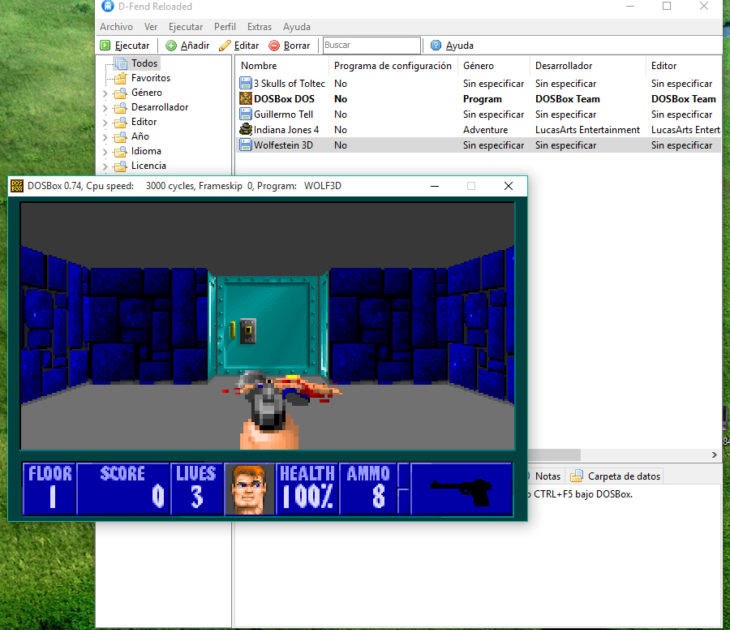Open the Extras menu
This screenshot has height=630, width=730.
pyautogui.click(x=259, y=27)
